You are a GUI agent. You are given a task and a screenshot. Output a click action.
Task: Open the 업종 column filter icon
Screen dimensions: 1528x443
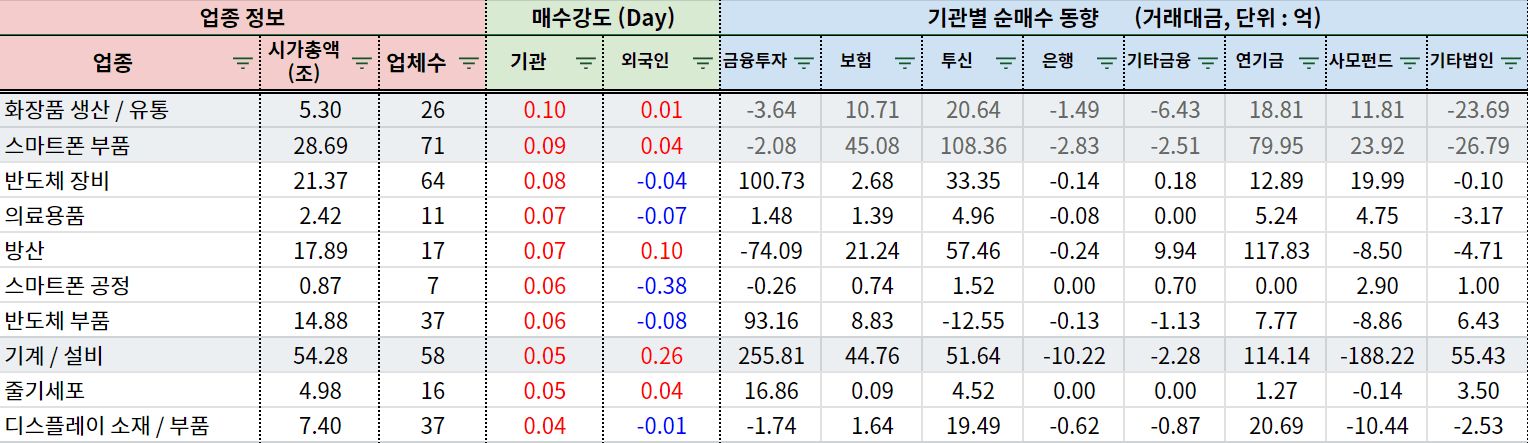point(242,62)
